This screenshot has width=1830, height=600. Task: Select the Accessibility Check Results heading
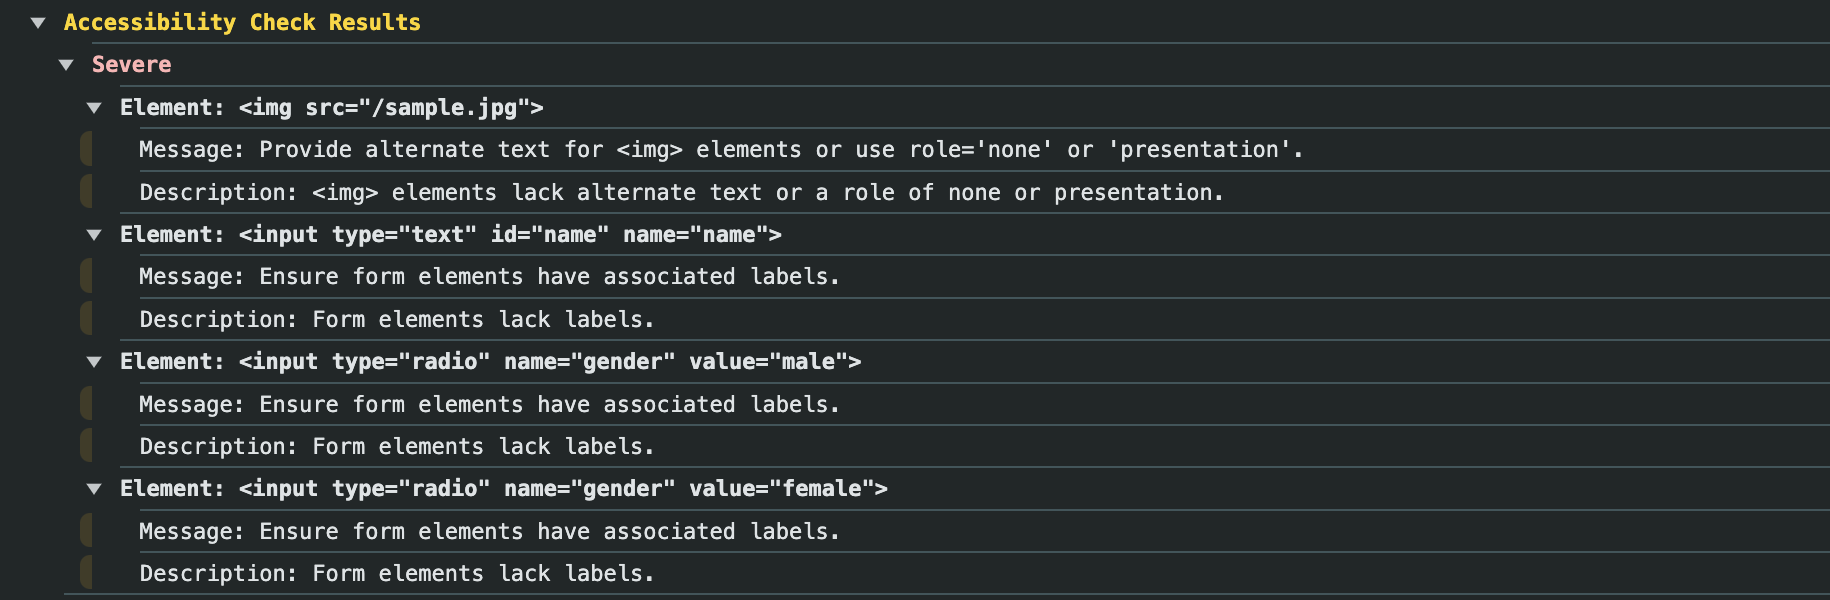[242, 22]
